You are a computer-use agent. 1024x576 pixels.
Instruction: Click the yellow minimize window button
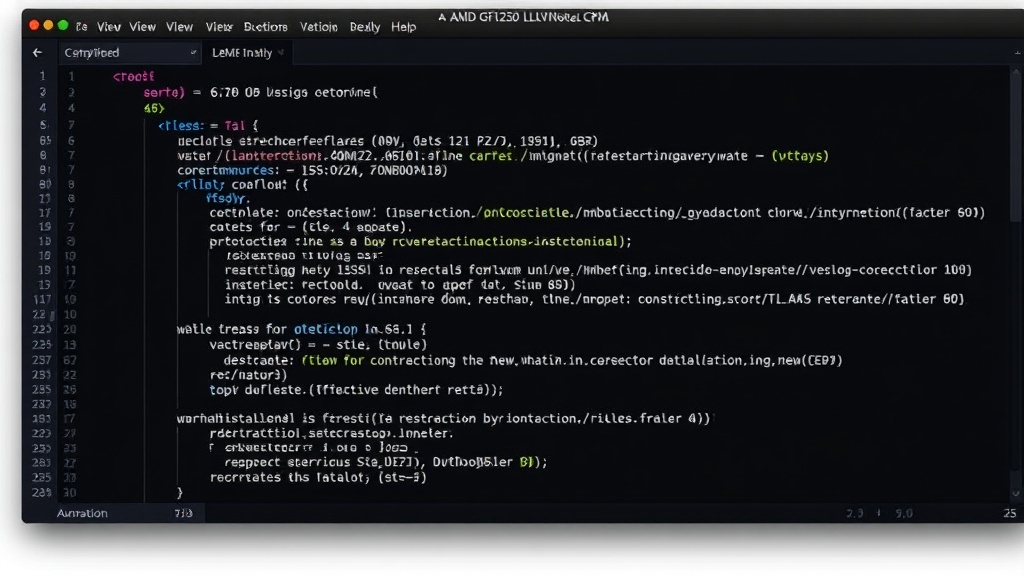(x=48, y=25)
